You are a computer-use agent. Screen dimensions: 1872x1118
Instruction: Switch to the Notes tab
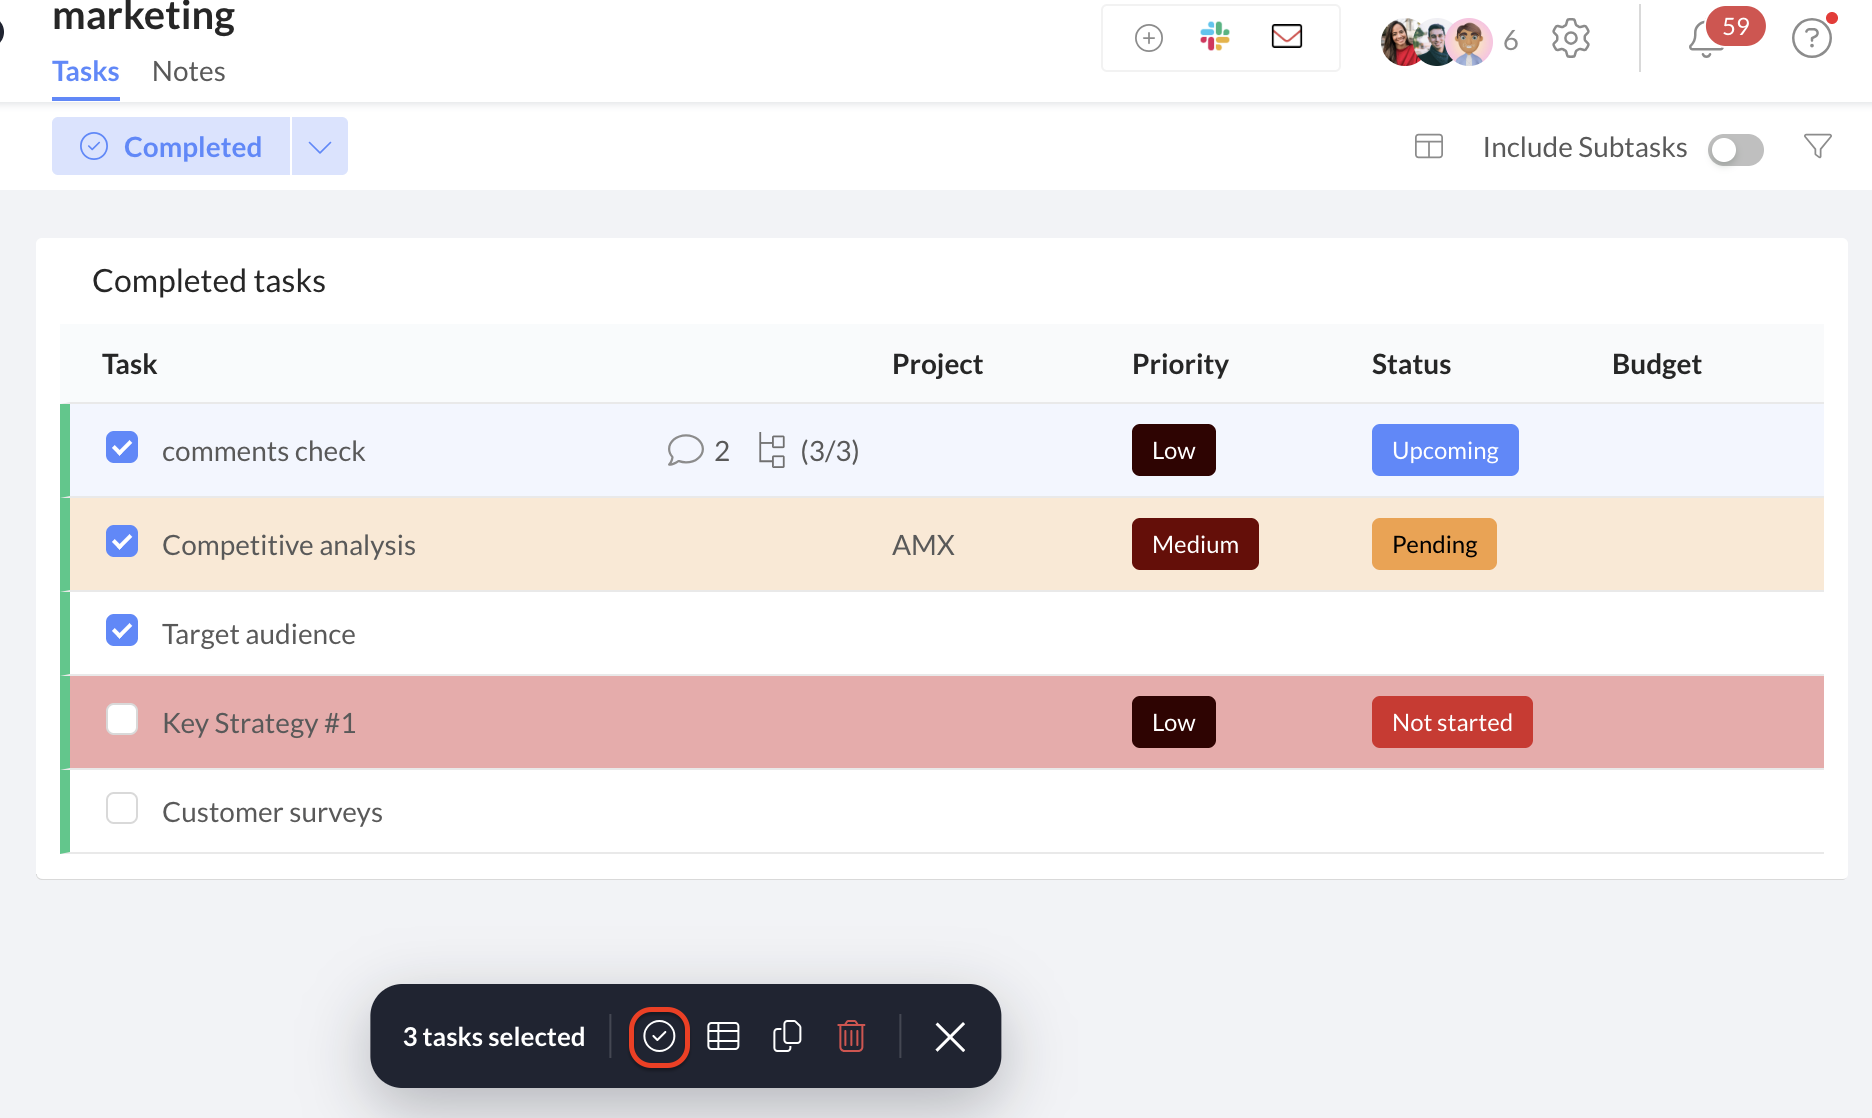pyautogui.click(x=189, y=72)
